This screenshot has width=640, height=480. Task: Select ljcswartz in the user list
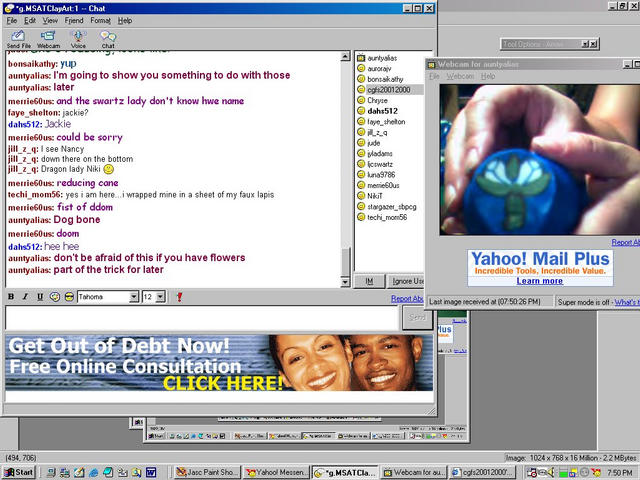[380, 164]
